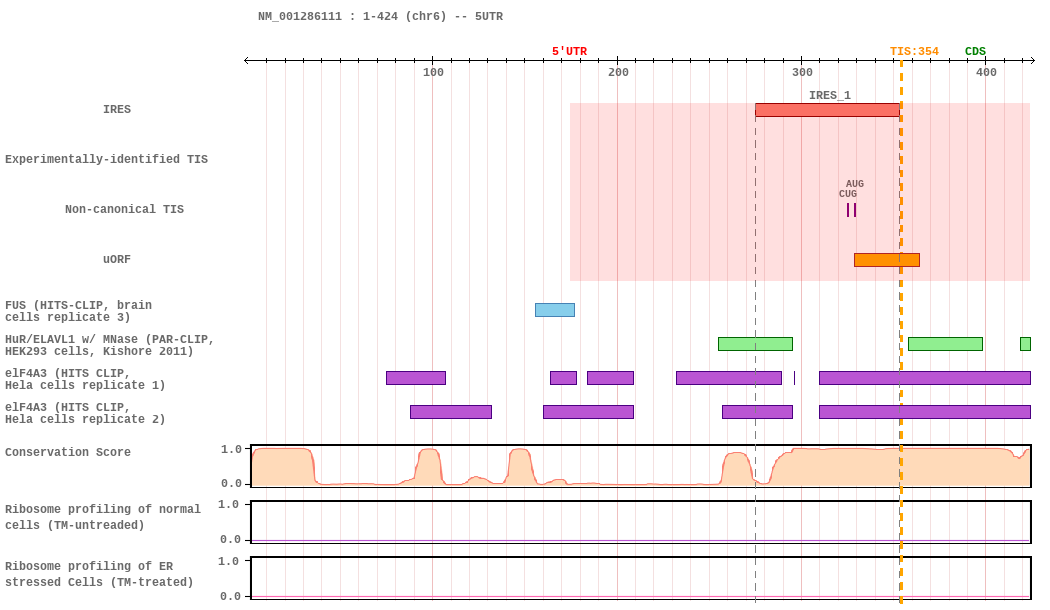Click leftmost eIF4A3 replicate 2 purple block

click(x=451, y=412)
